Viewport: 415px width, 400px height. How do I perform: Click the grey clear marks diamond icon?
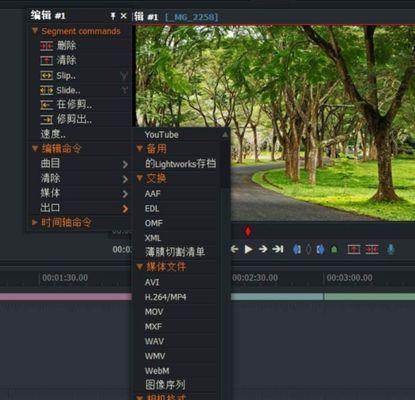tap(309, 249)
